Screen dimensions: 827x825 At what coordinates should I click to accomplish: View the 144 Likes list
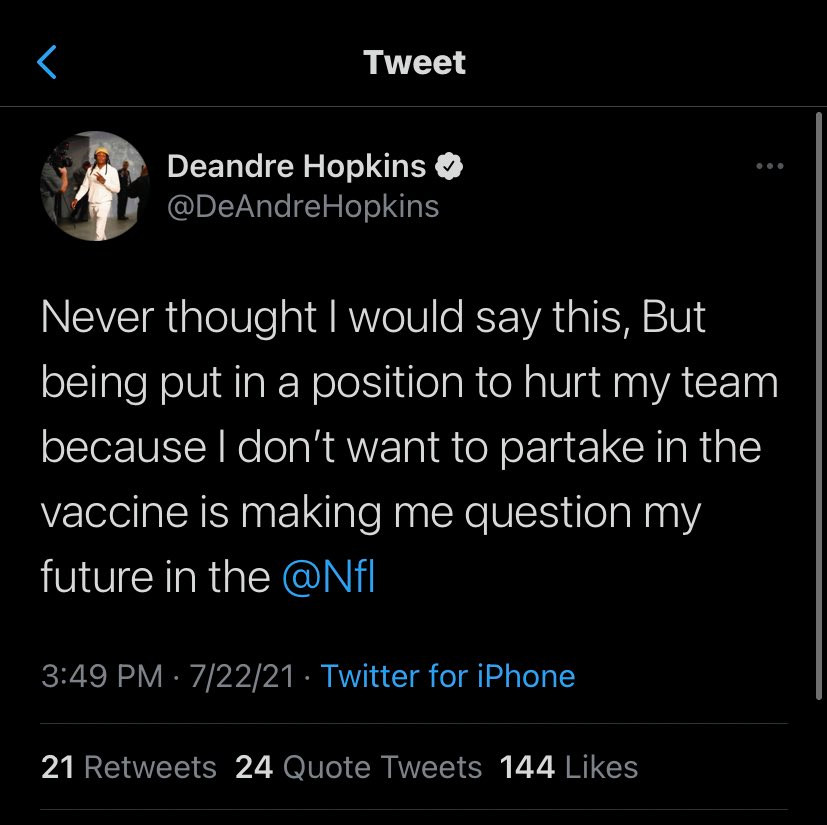click(569, 767)
